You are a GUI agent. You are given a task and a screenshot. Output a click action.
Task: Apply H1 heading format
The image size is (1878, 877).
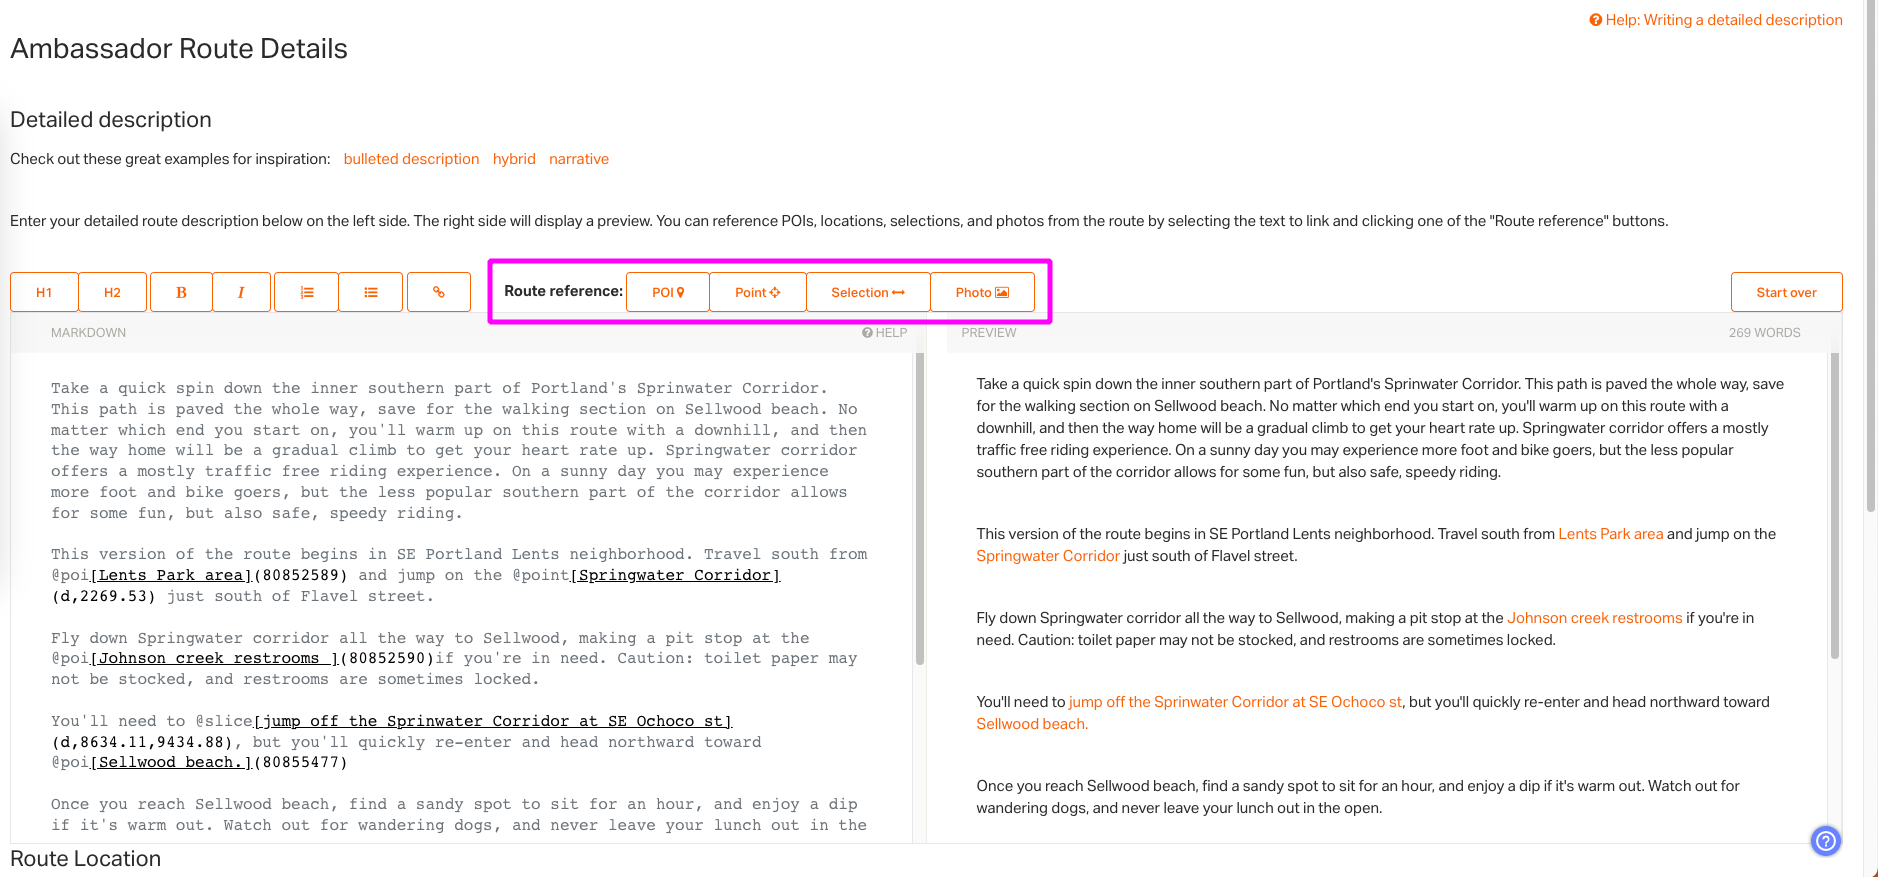pyautogui.click(x=44, y=292)
